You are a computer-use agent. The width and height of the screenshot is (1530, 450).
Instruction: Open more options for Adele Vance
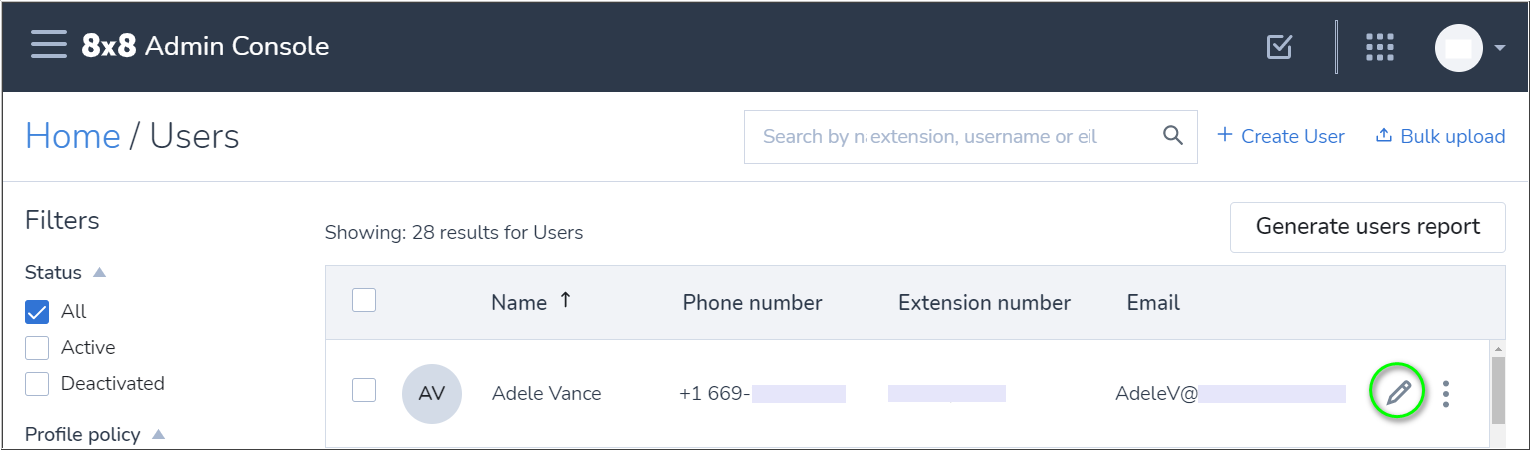pyautogui.click(x=1446, y=393)
